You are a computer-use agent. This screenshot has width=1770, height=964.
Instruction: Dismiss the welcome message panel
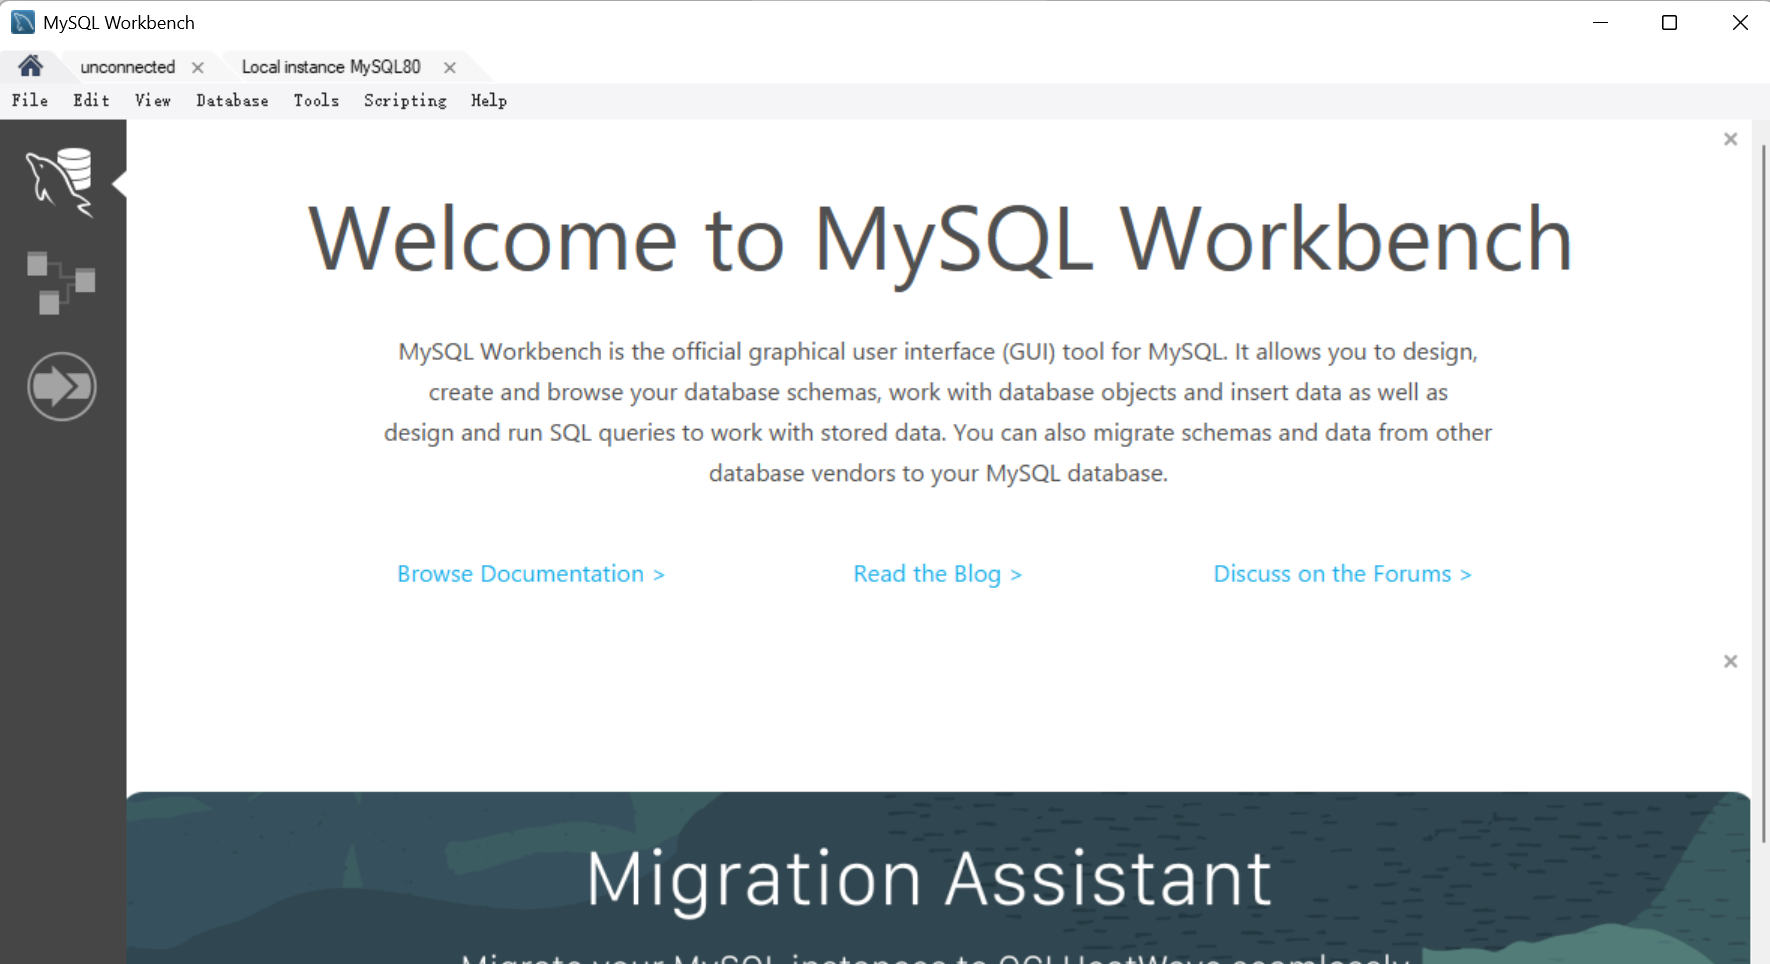tap(1731, 139)
